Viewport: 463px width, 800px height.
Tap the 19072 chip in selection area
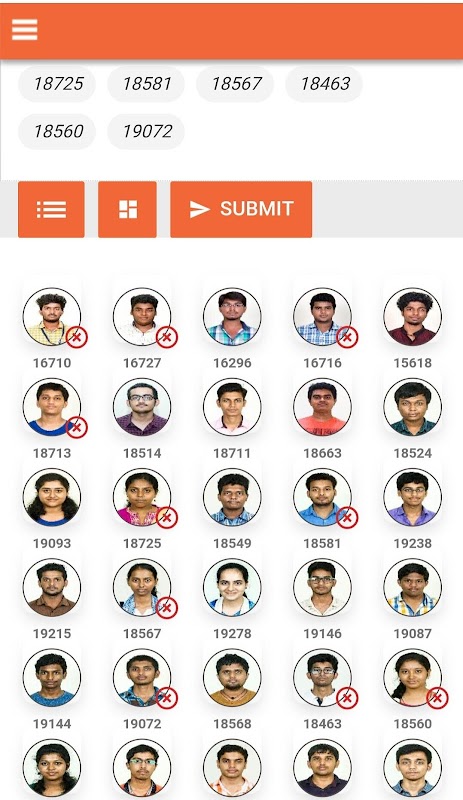click(146, 131)
